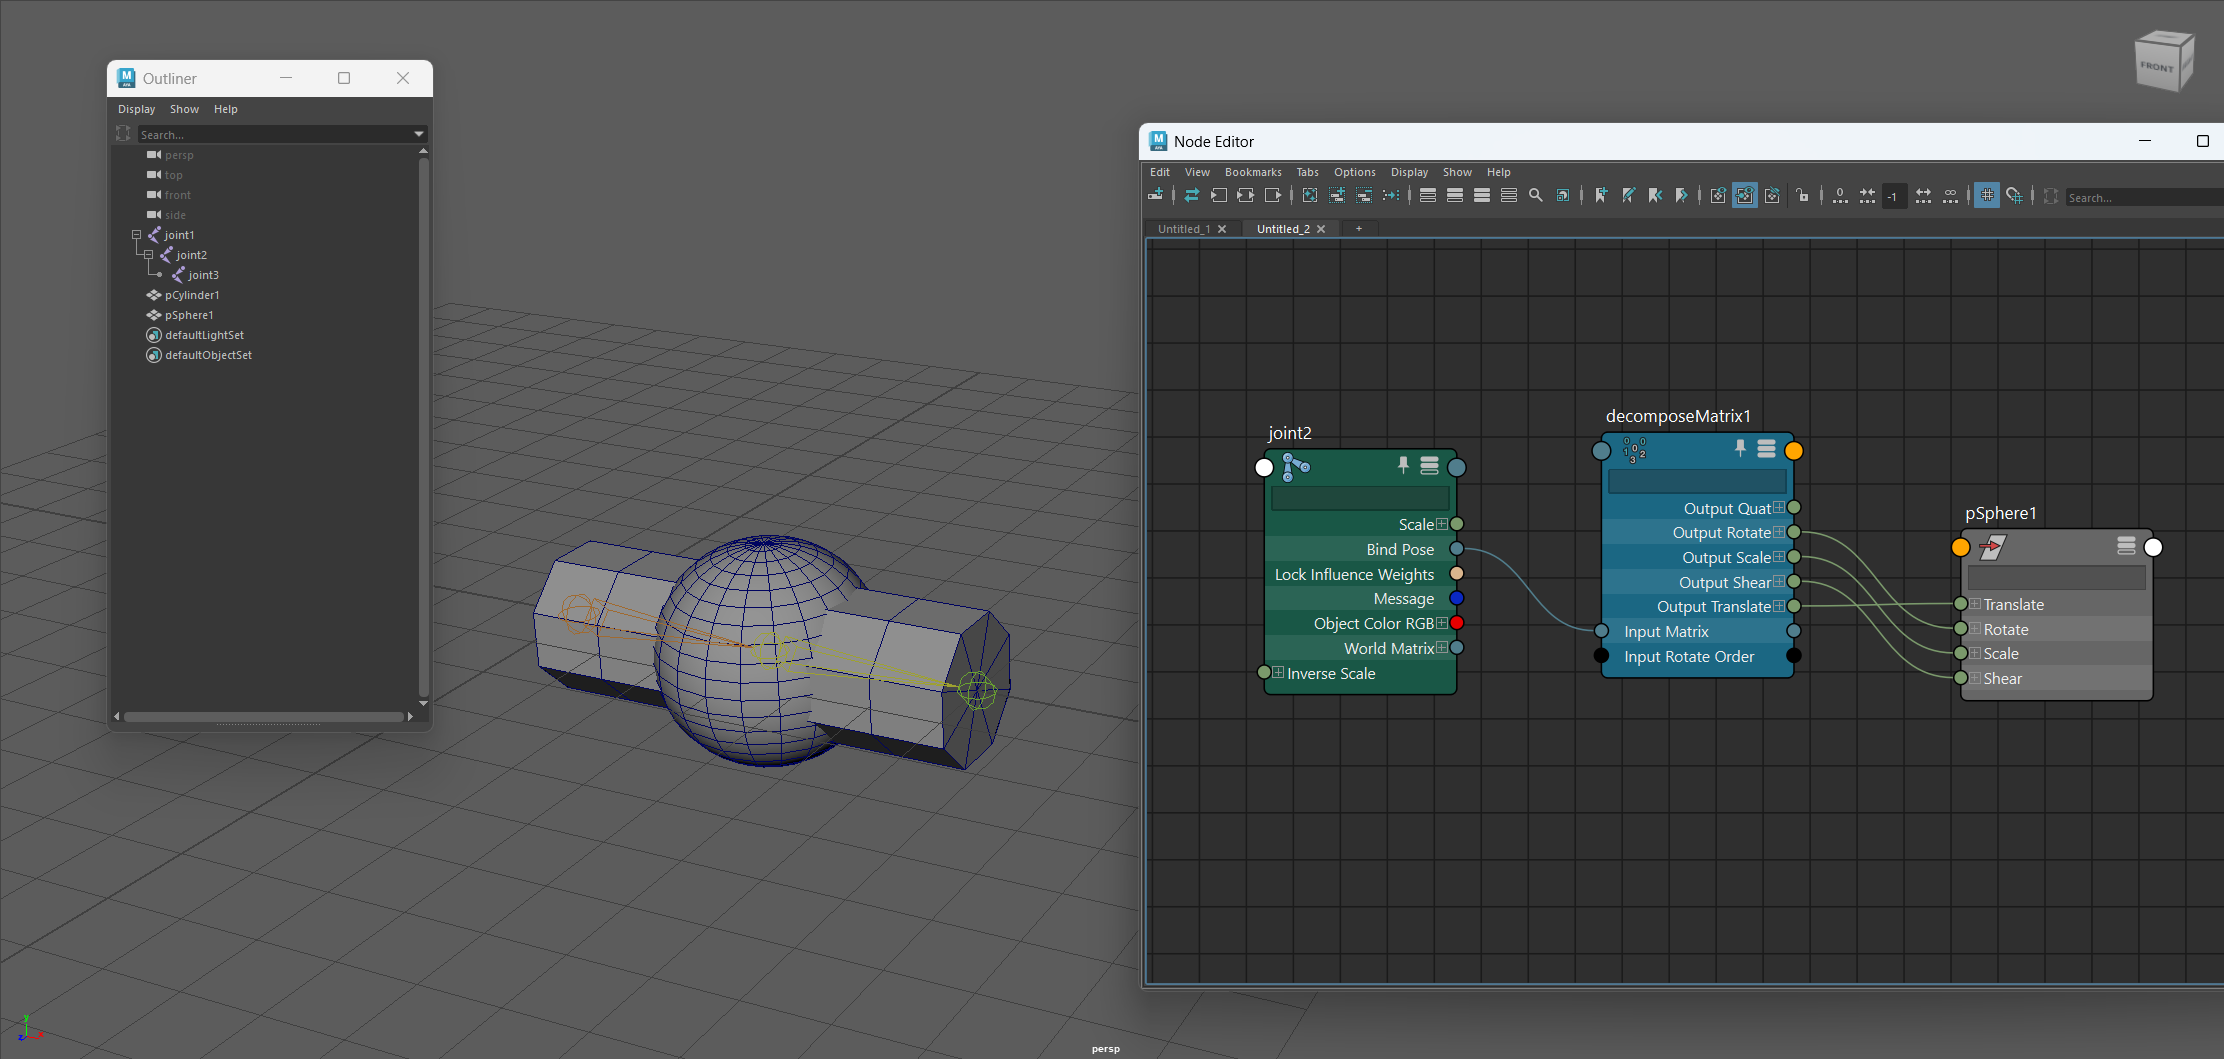Click the red Object Color RGB port
Screen dimensions: 2224x1059
pyautogui.click(x=1457, y=623)
